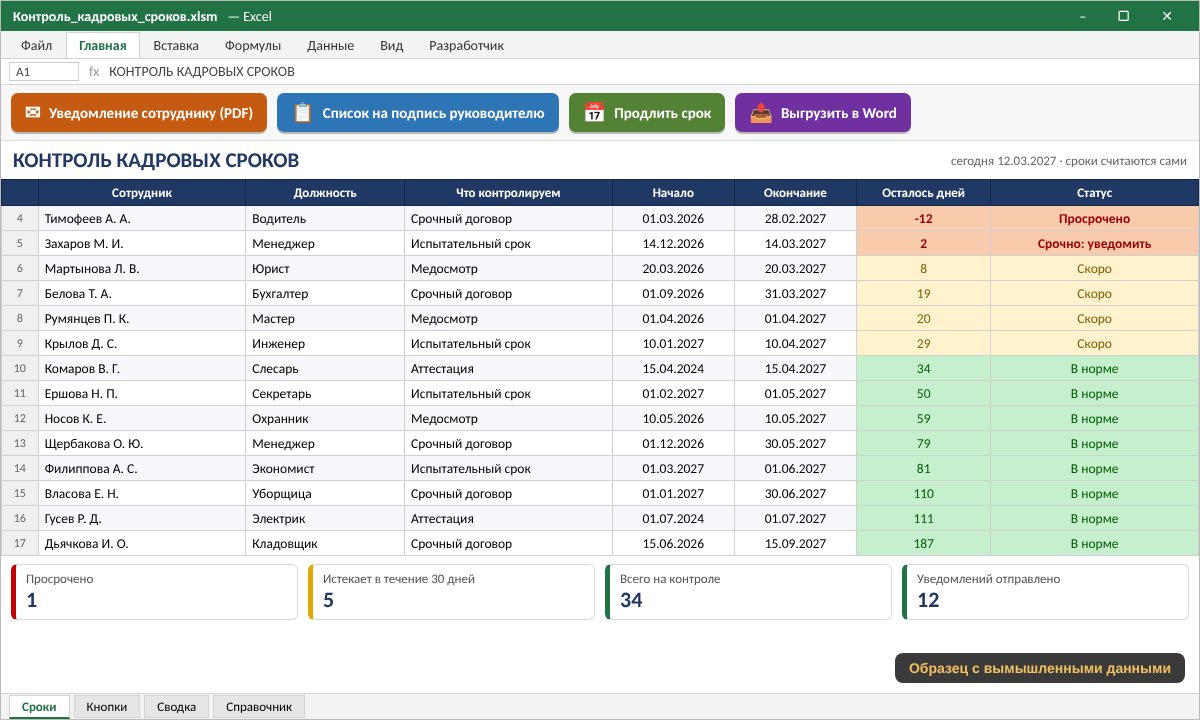Click the envelope icon on the employee notification button
Screen dimensions: 1200x720
33,113
